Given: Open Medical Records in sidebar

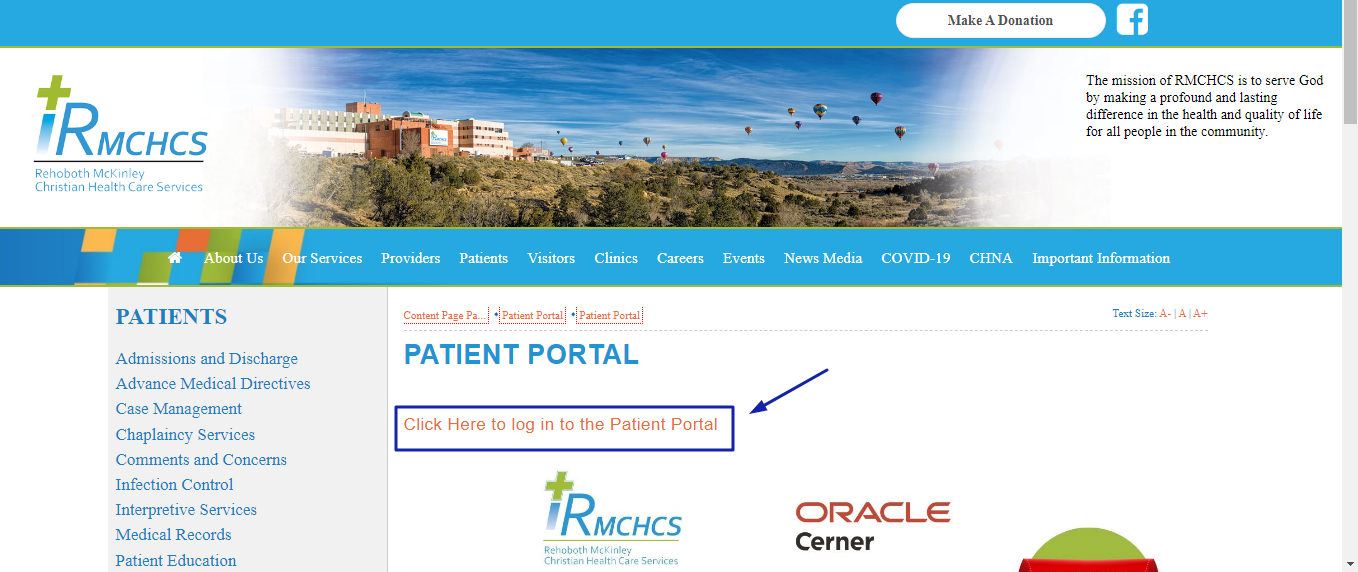Looking at the screenshot, I should point(173,534).
